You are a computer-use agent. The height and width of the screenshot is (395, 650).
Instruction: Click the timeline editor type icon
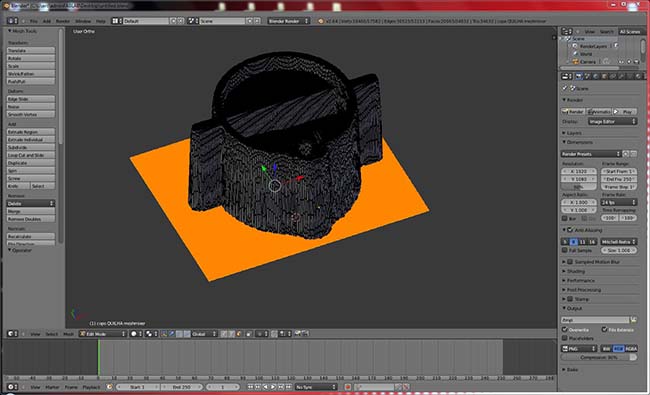coord(12,387)
